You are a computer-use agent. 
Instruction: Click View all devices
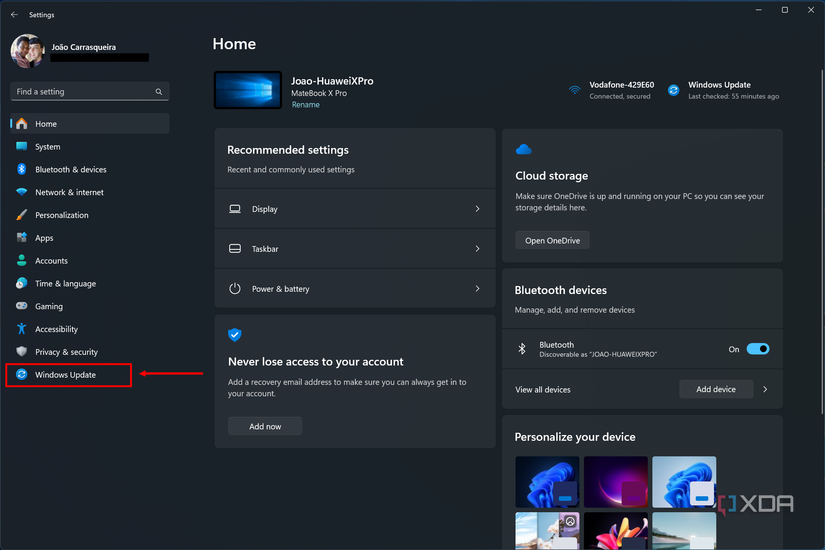pos(542,389)
